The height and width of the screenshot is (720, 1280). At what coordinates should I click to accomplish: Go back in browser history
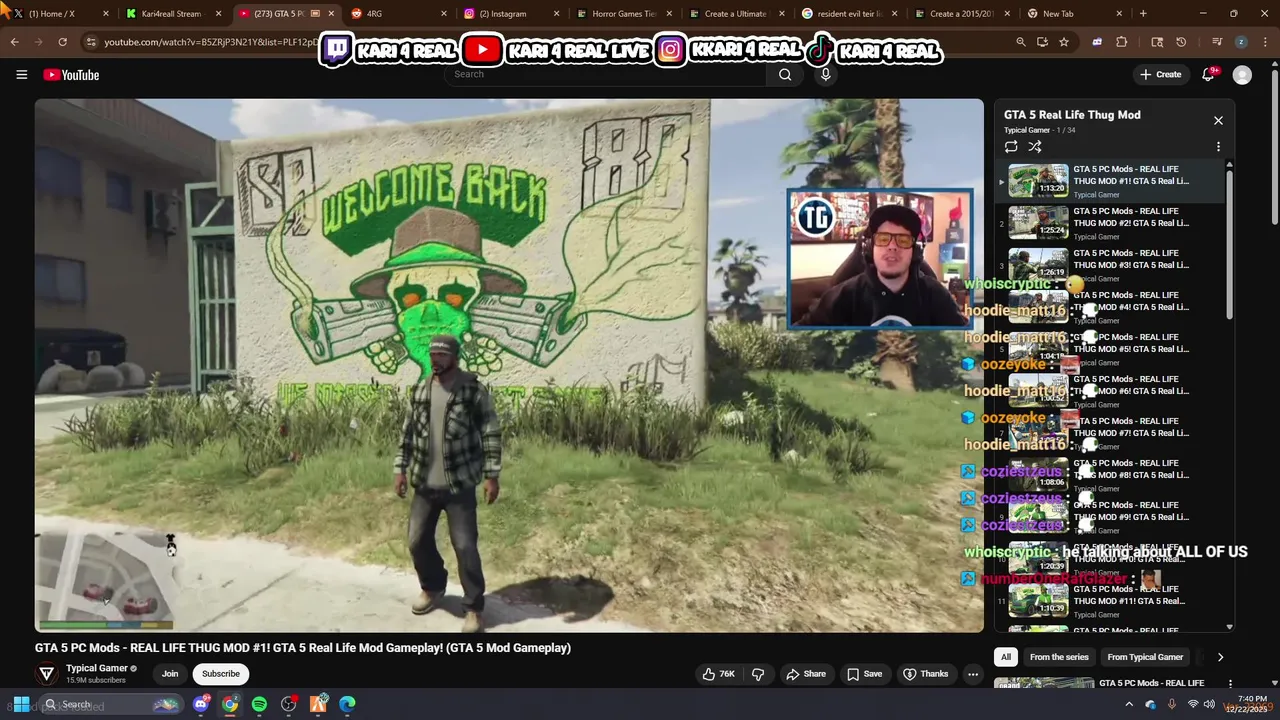[14, 42]
